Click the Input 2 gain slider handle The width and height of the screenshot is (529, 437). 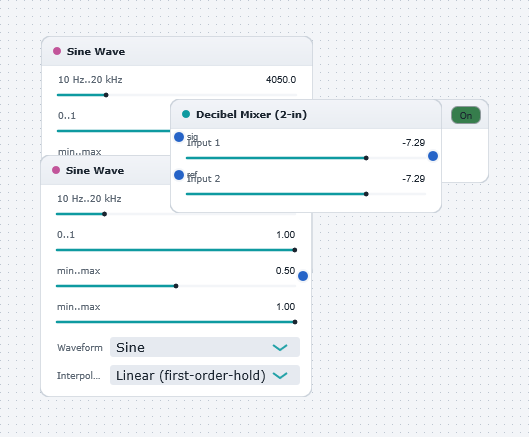(366, 194)
